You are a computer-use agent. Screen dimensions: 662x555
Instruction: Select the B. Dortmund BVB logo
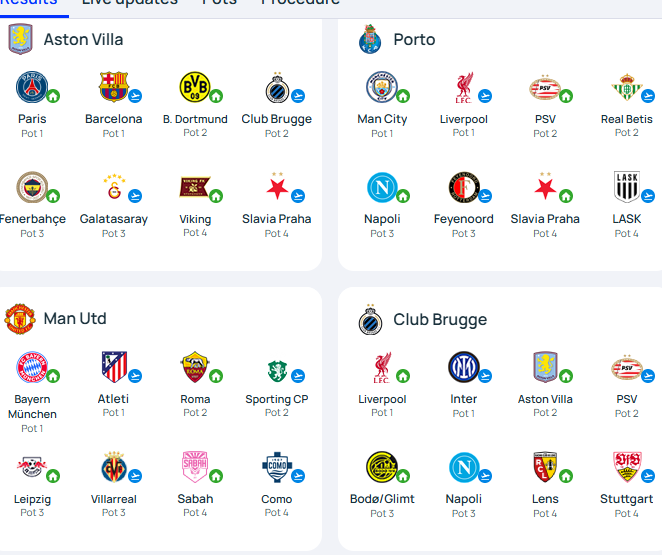tap(195, 87)
